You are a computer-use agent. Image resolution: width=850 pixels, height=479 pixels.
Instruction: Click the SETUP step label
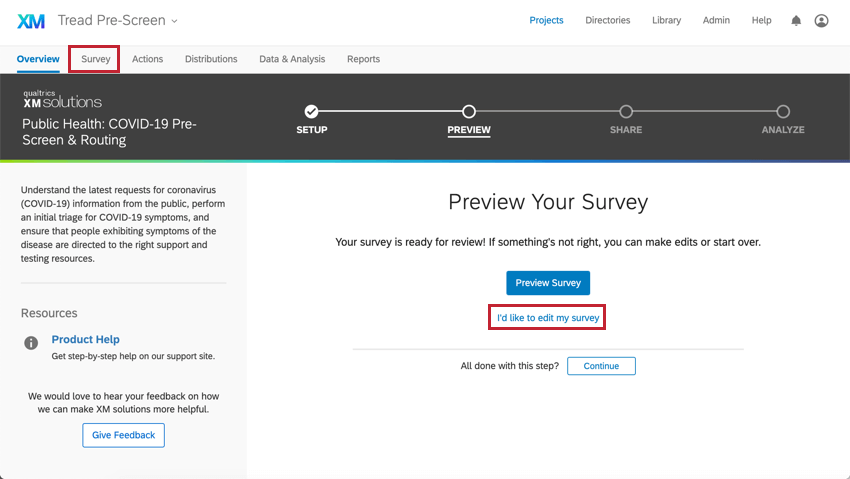(x=312, y=130)
